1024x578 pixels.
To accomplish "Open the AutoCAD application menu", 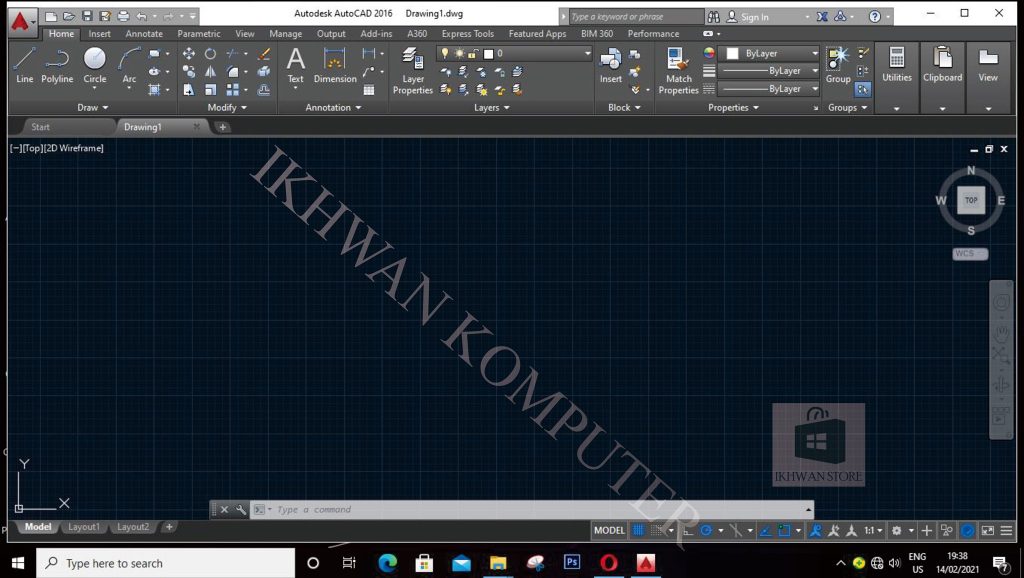I will coord(21,21).
